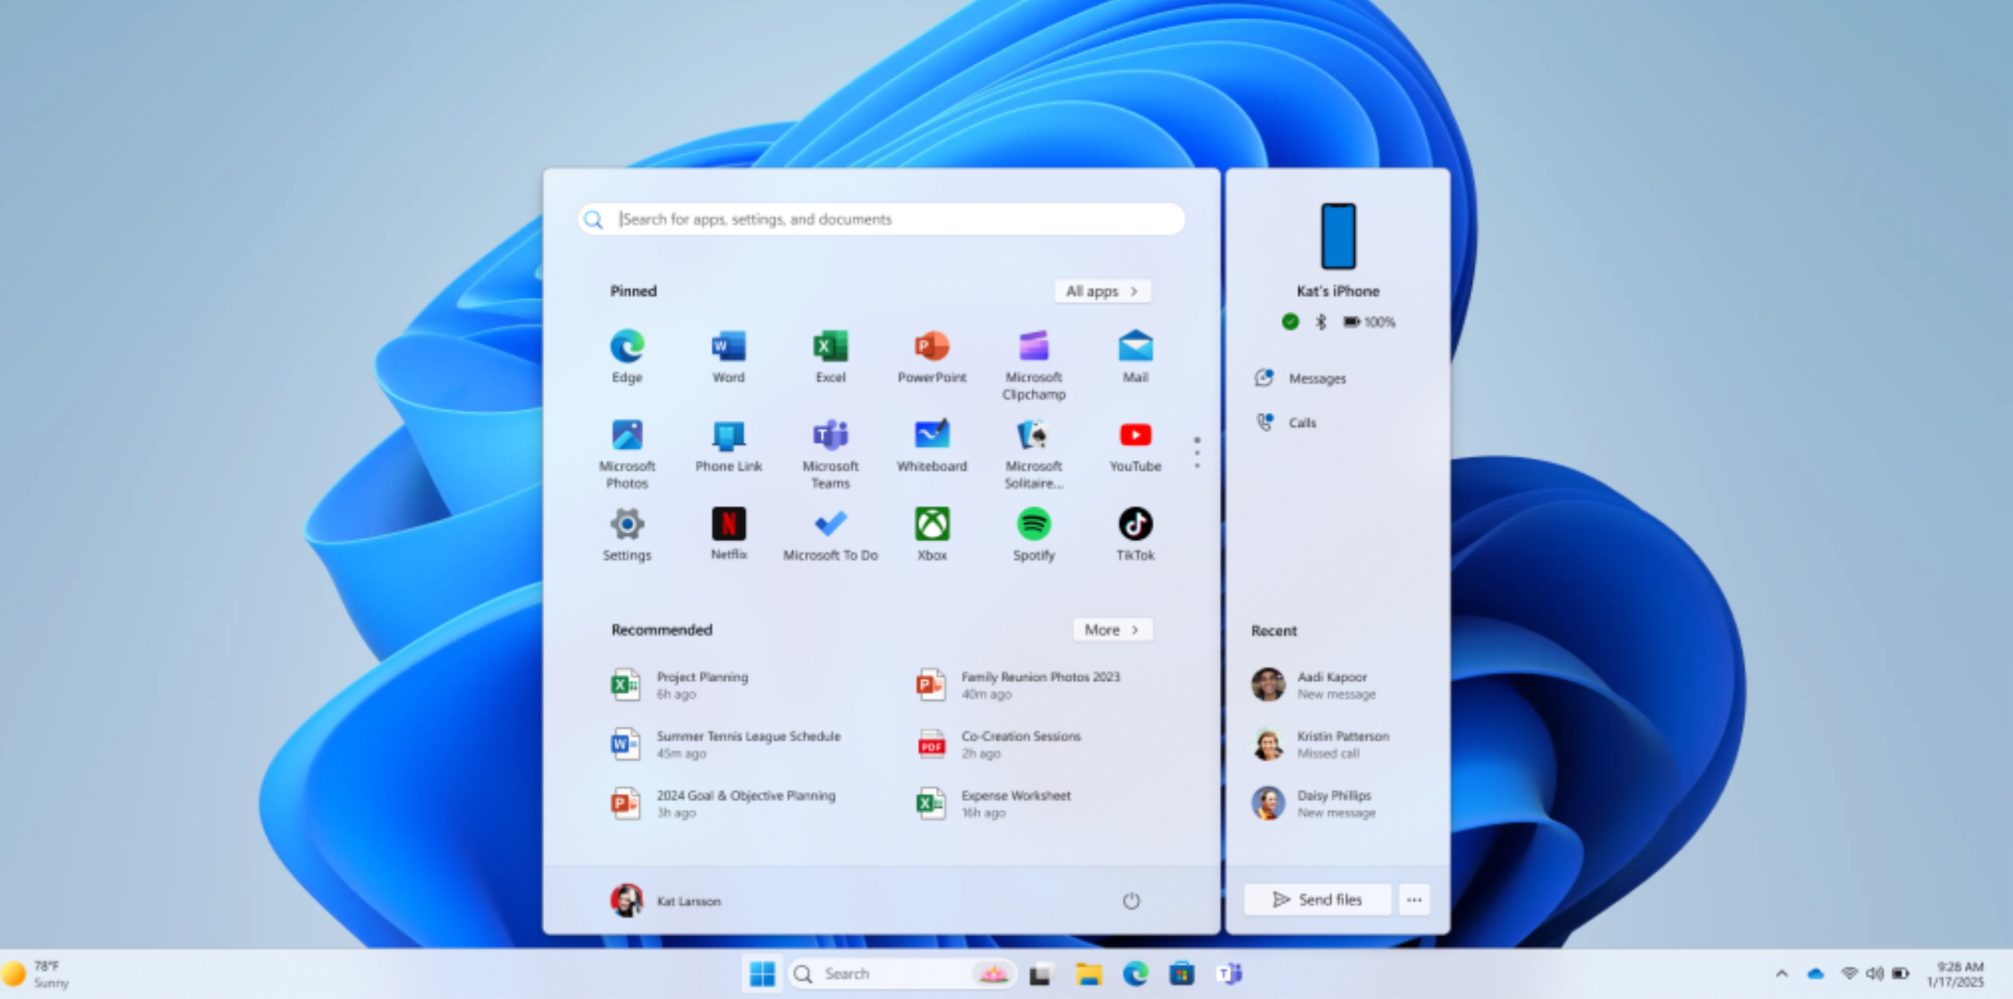Show hidden tray icons chevron
This screenshot has height=999, width=2013.
pos(1781,974)
